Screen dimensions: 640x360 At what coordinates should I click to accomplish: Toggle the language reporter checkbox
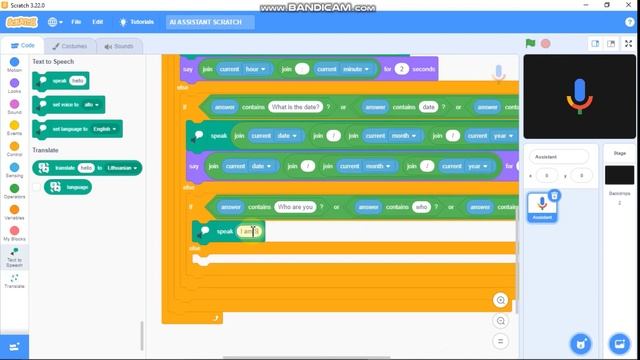[x=36, y=187]
